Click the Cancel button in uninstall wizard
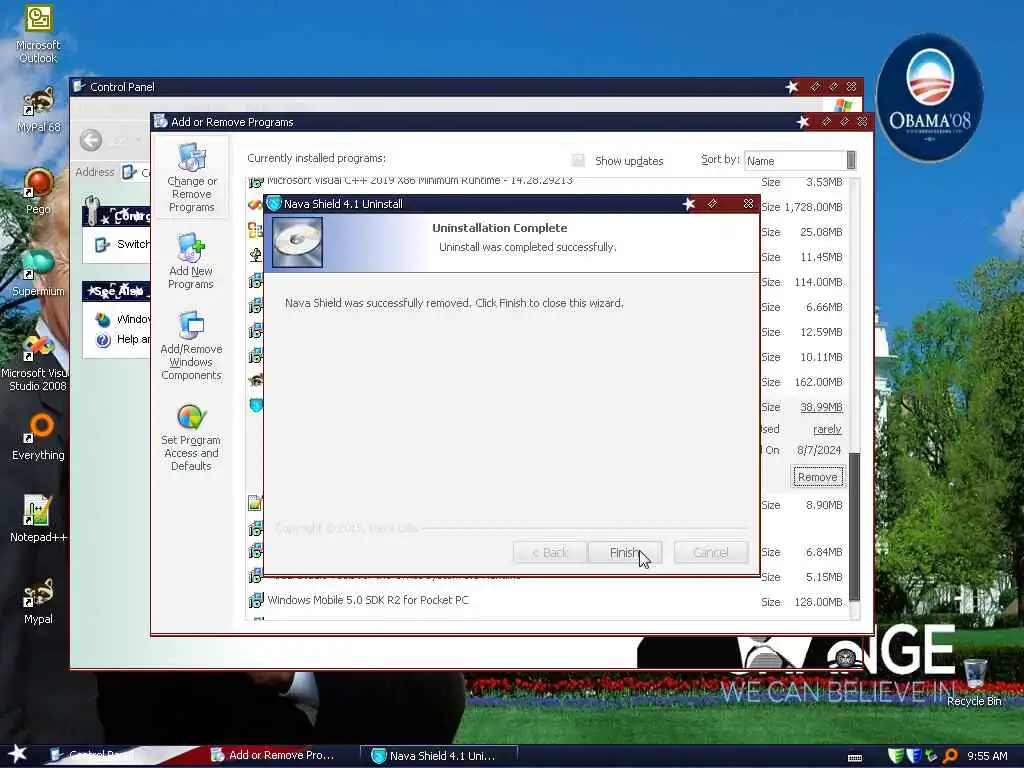The image size is (1024, 768). [711, 552]
